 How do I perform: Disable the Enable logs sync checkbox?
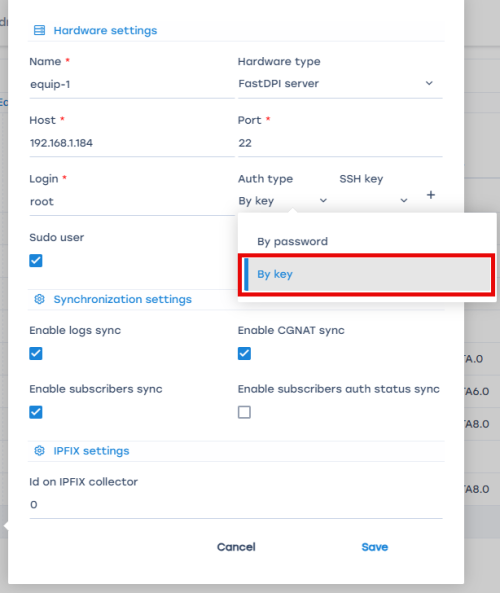tap(36, 354)
